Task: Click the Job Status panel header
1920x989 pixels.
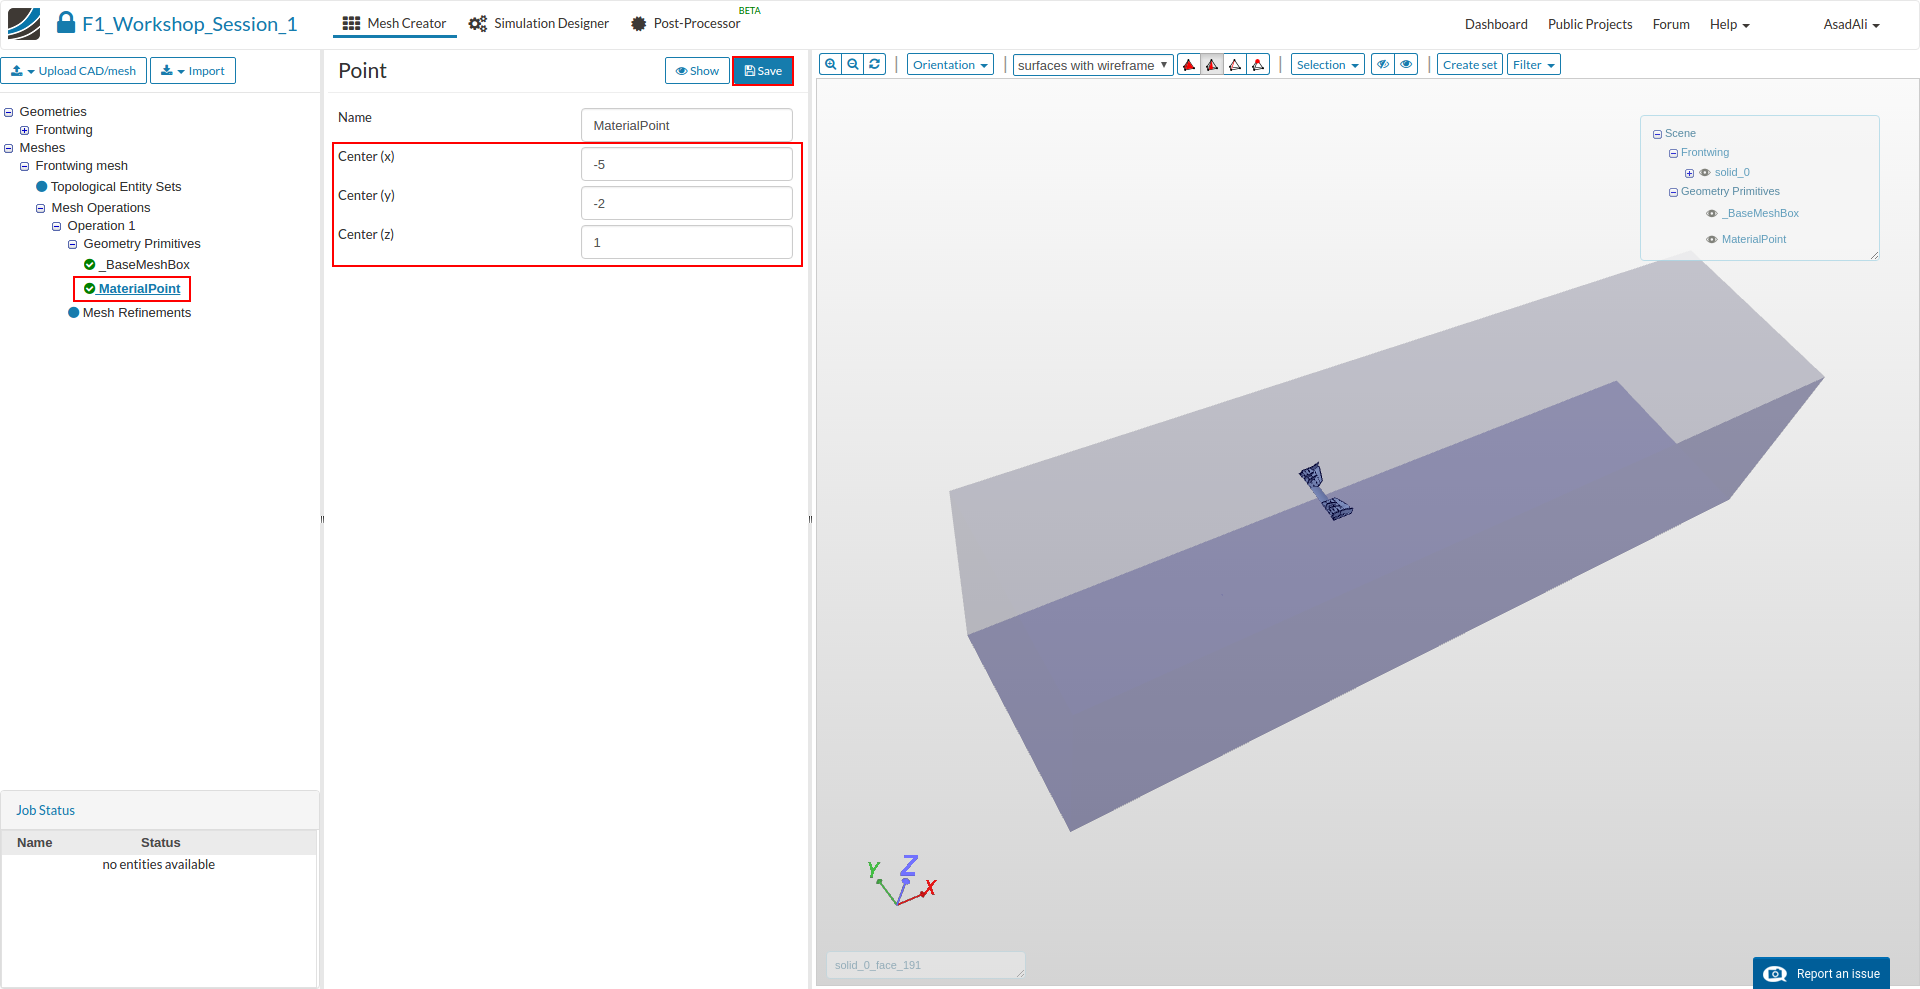Action: pos(160,810)
